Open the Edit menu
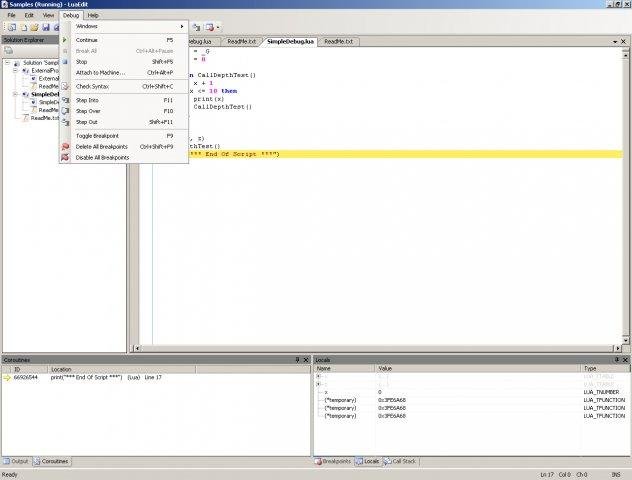Image resolution: width=632 pixels, height=480 pixels. (x=29, y=15)
